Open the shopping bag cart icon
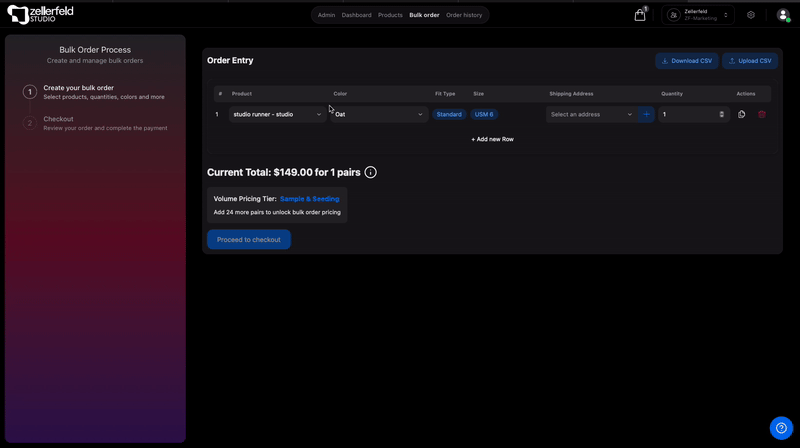 tap(640, 15)
